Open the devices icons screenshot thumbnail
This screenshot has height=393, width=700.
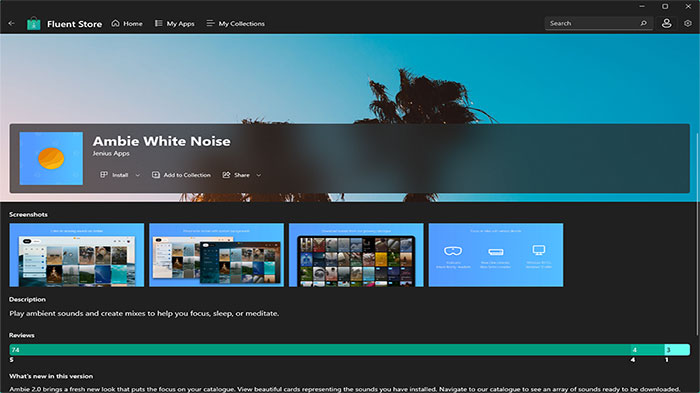point(496,255)
